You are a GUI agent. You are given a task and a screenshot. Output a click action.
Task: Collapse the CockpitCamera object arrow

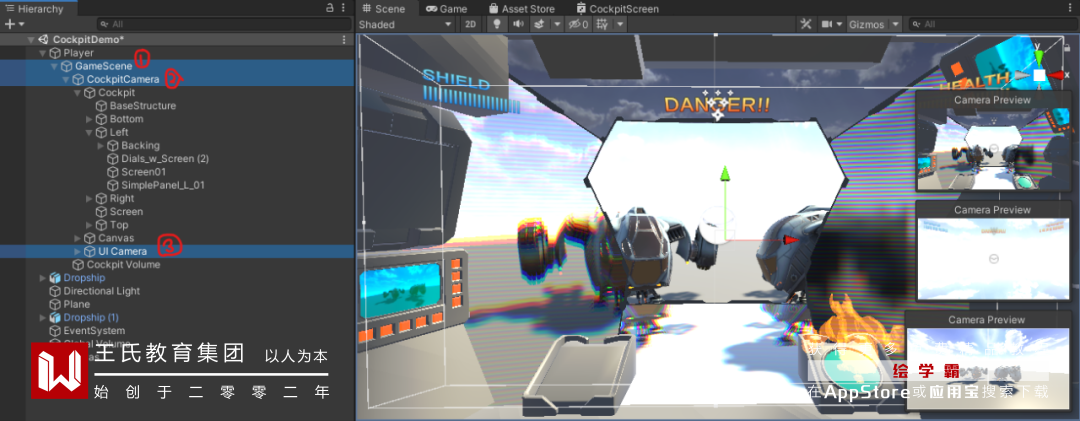click(x=66, y=79)
